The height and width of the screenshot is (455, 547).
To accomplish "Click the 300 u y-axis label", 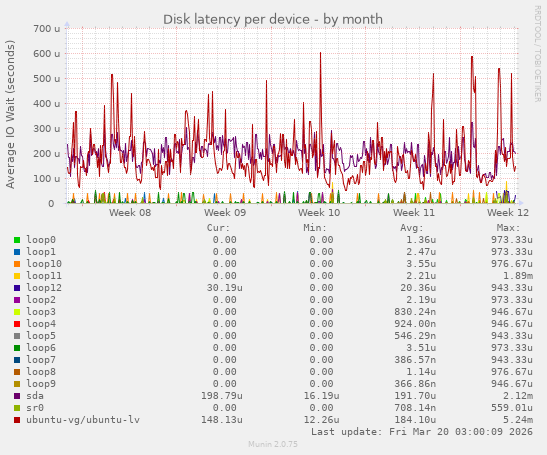I will [x=47, y=129].
